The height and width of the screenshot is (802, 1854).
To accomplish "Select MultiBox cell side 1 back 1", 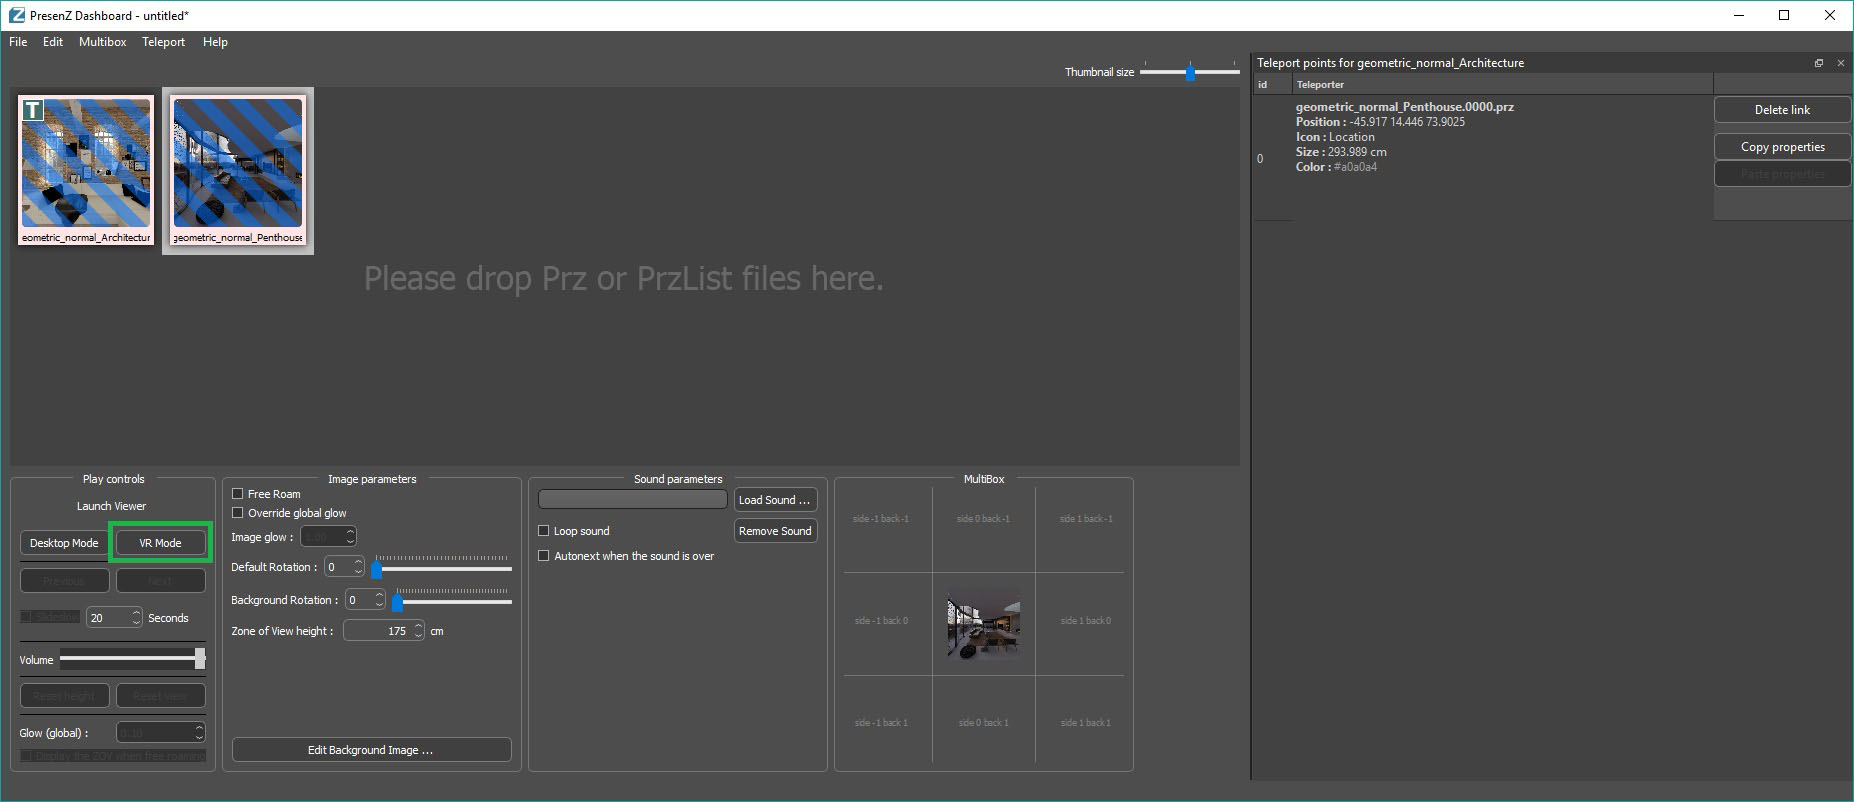I will [x=1087, y=723].
